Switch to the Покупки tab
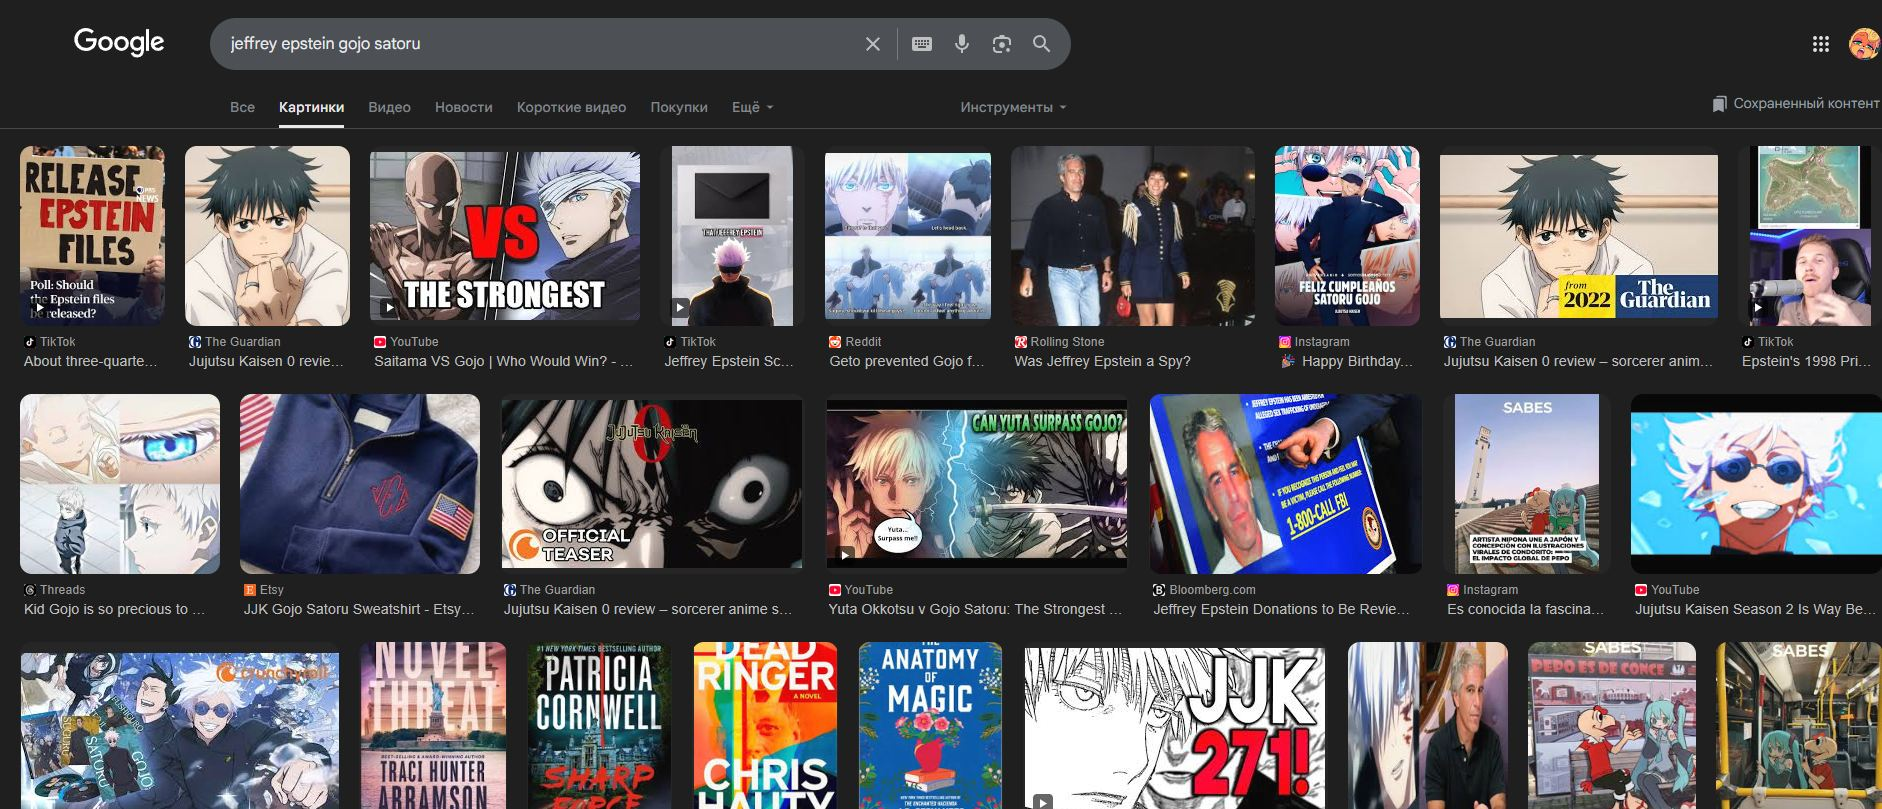1882x809 pixels. pyautogui.click(x=679, y=107)
